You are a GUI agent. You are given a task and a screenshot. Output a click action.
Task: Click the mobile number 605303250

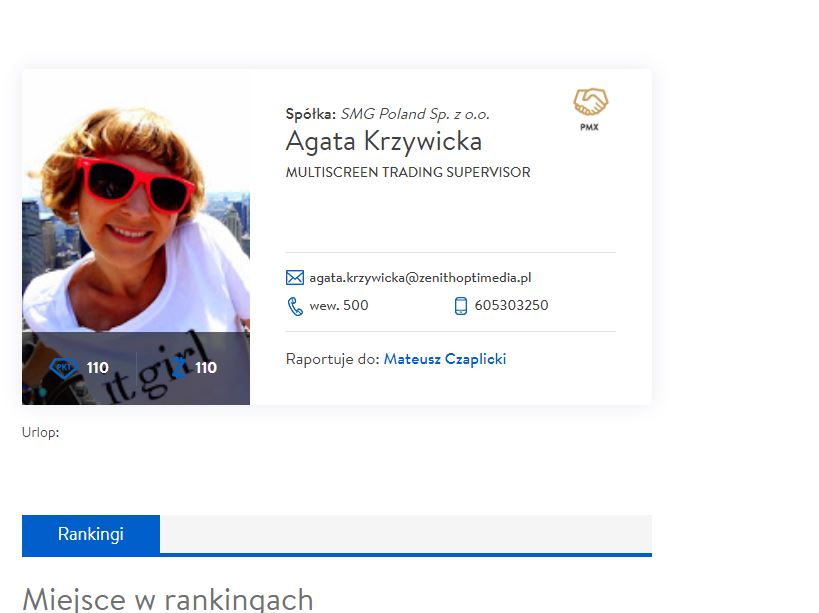tap(511, 305)
